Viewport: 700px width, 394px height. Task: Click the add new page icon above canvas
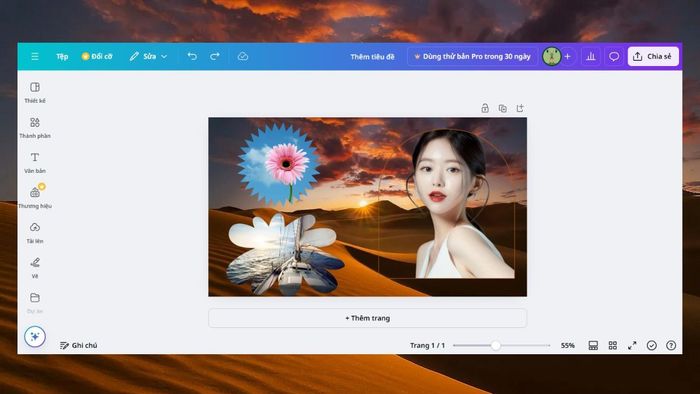[520, 108]
